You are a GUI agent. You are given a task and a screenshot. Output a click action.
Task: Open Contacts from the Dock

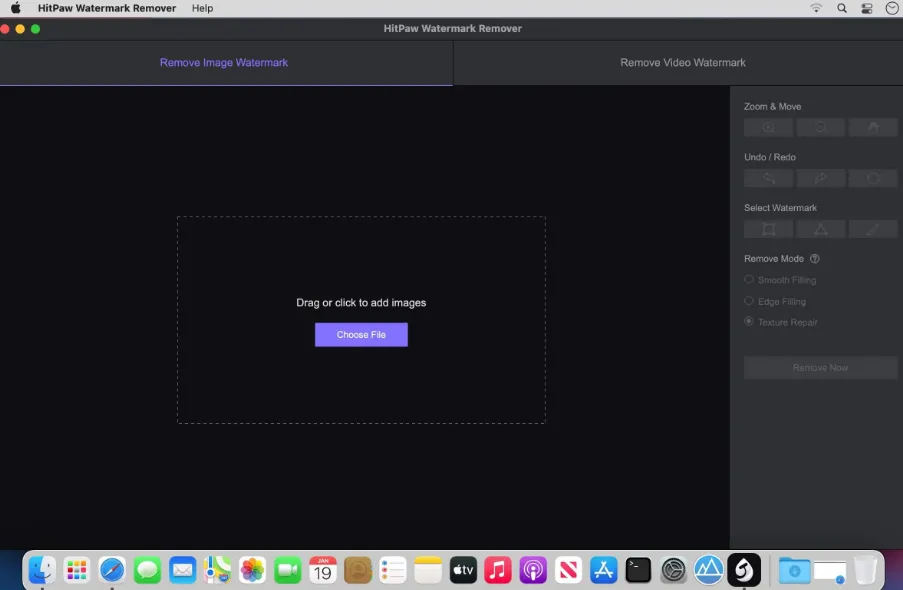click(358, 570)
